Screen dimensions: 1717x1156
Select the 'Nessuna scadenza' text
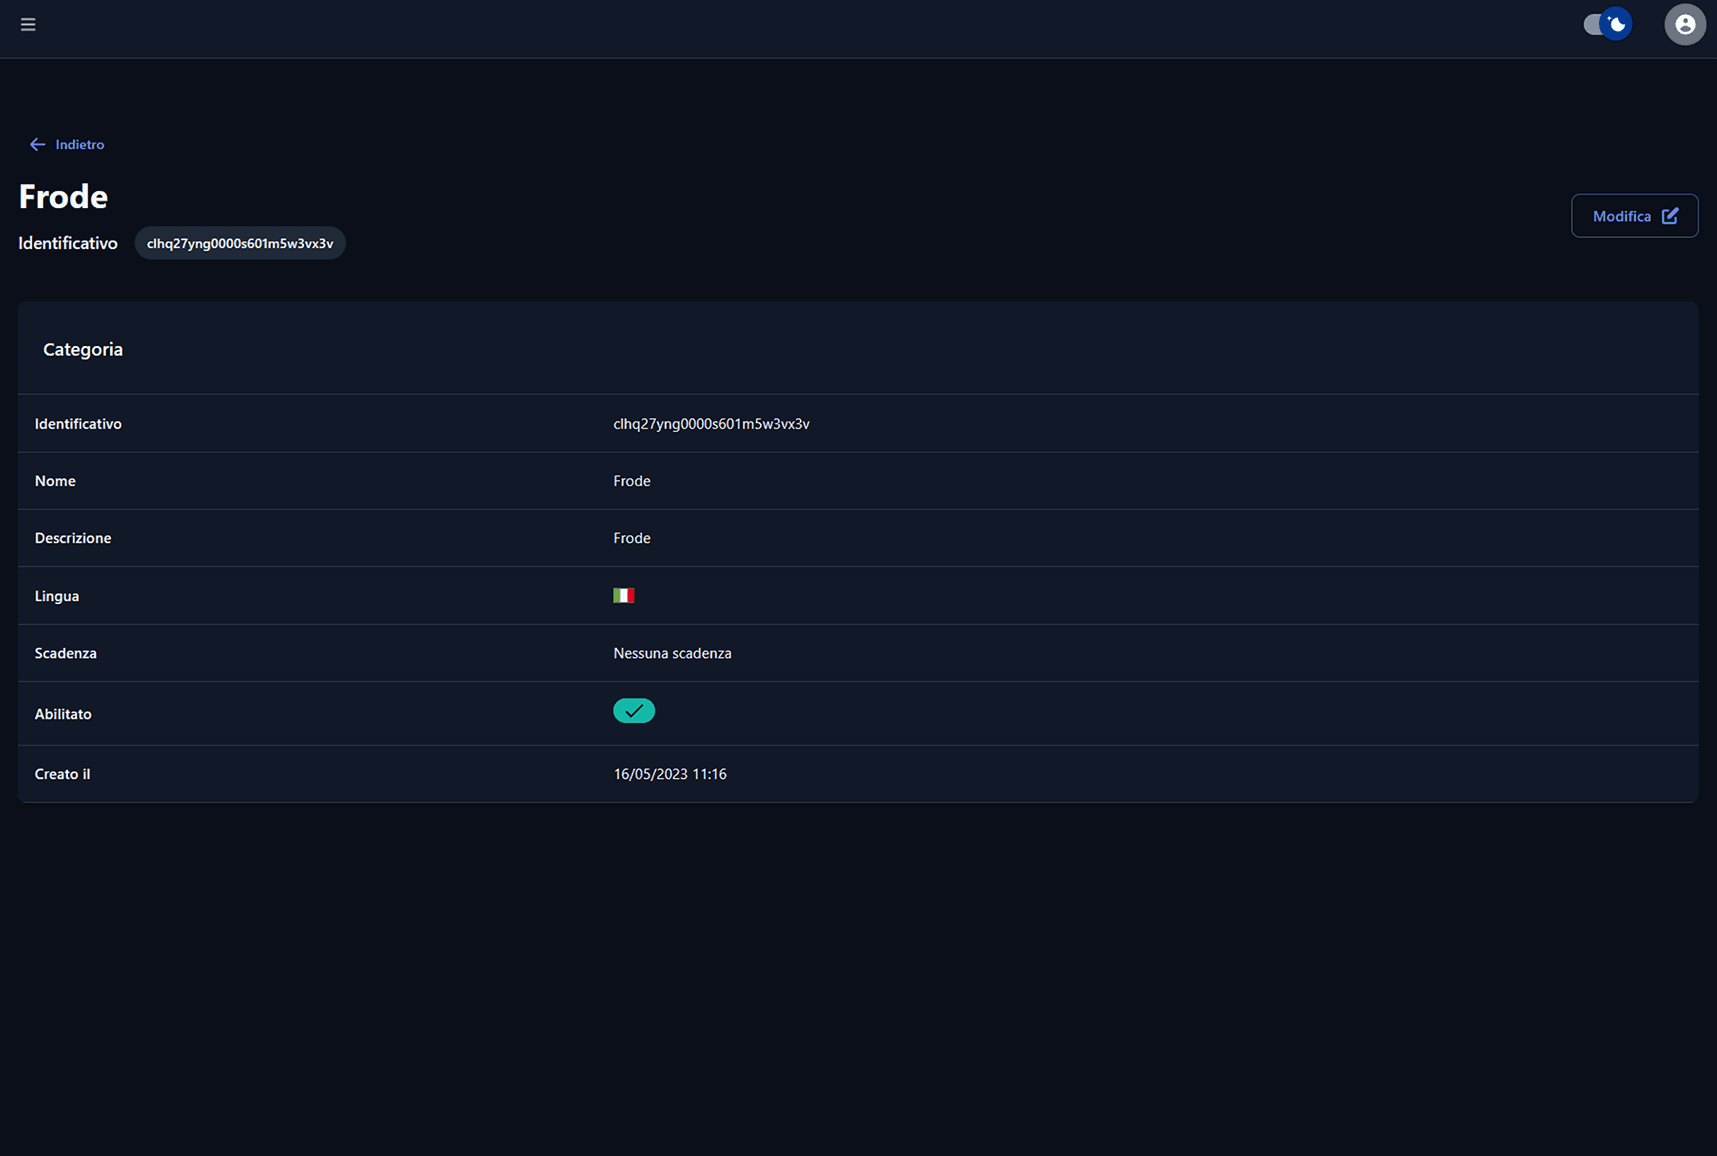coord(672,653)
